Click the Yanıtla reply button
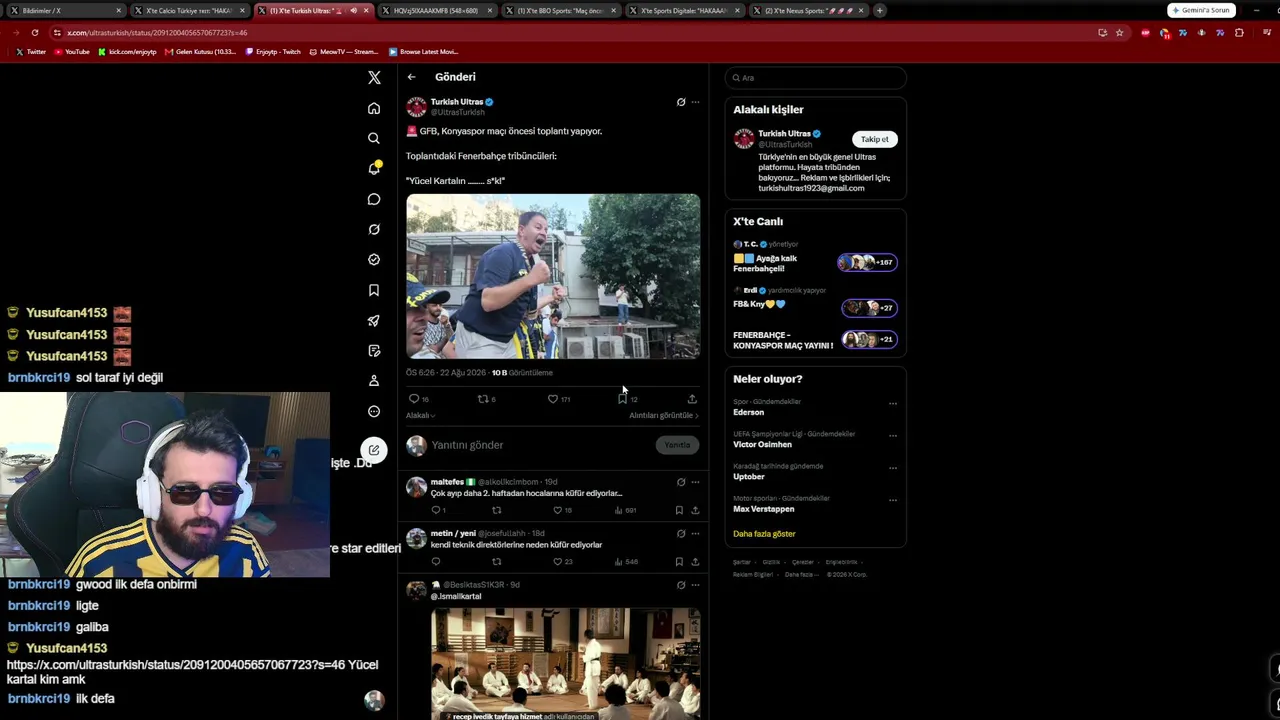Viewport: 1280px width, 720px height. coord(677,445)
